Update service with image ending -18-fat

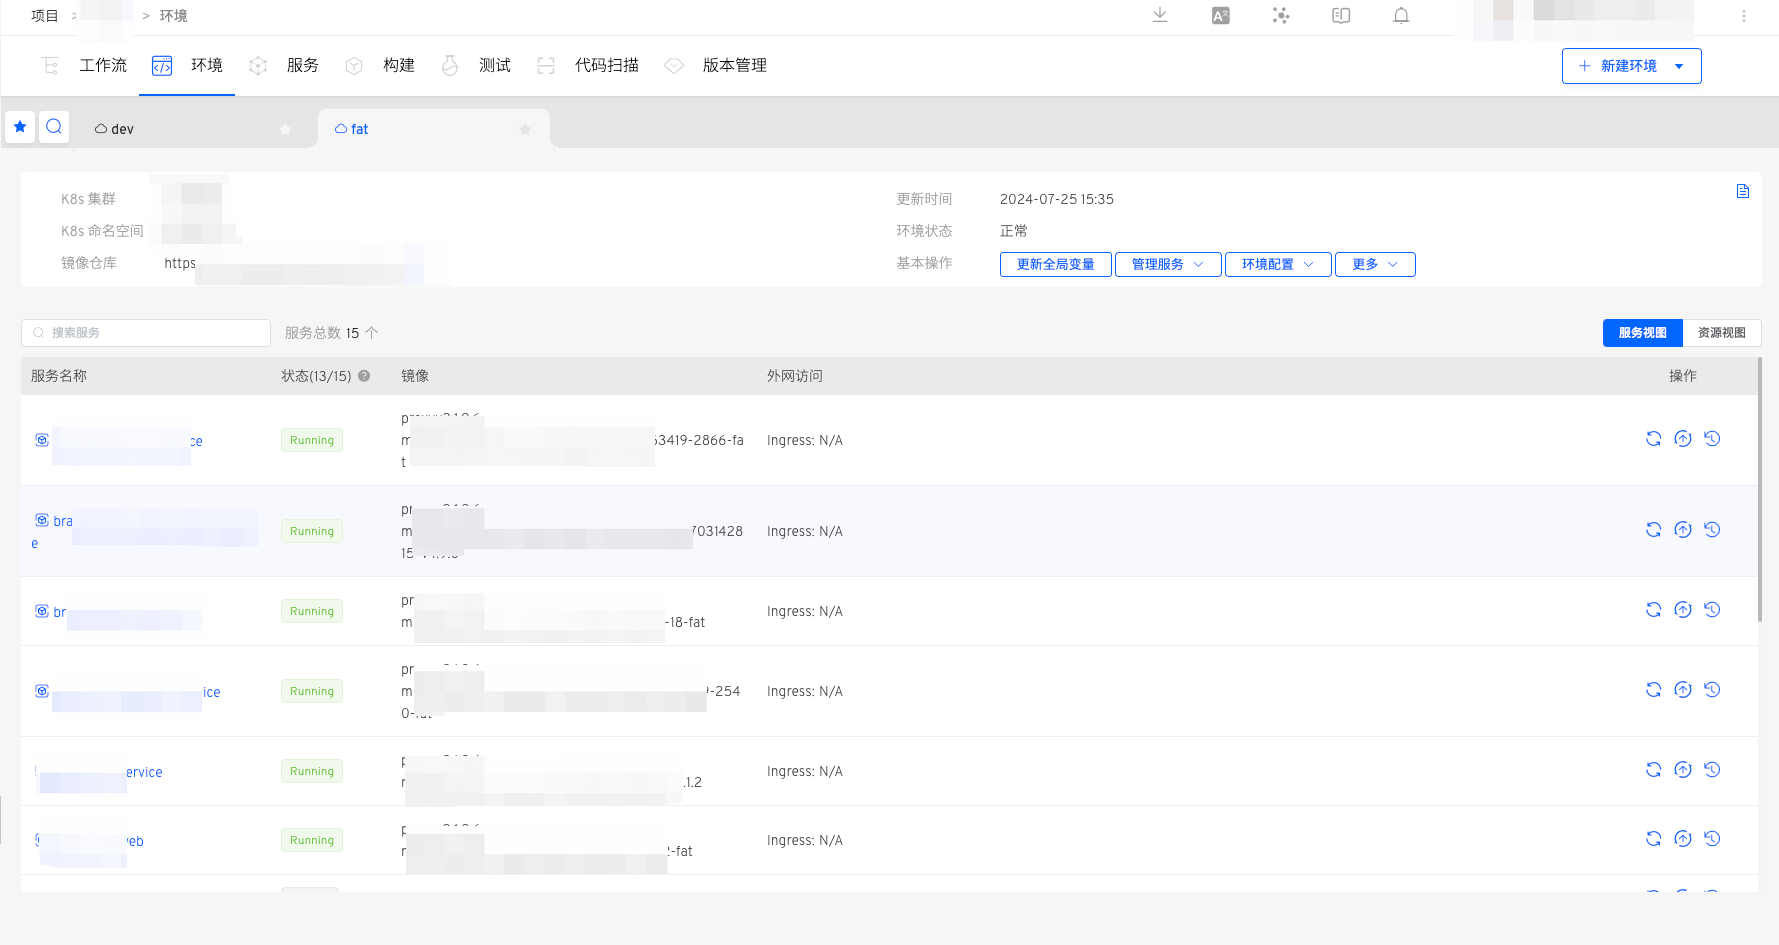click(x=1683, y=609)
